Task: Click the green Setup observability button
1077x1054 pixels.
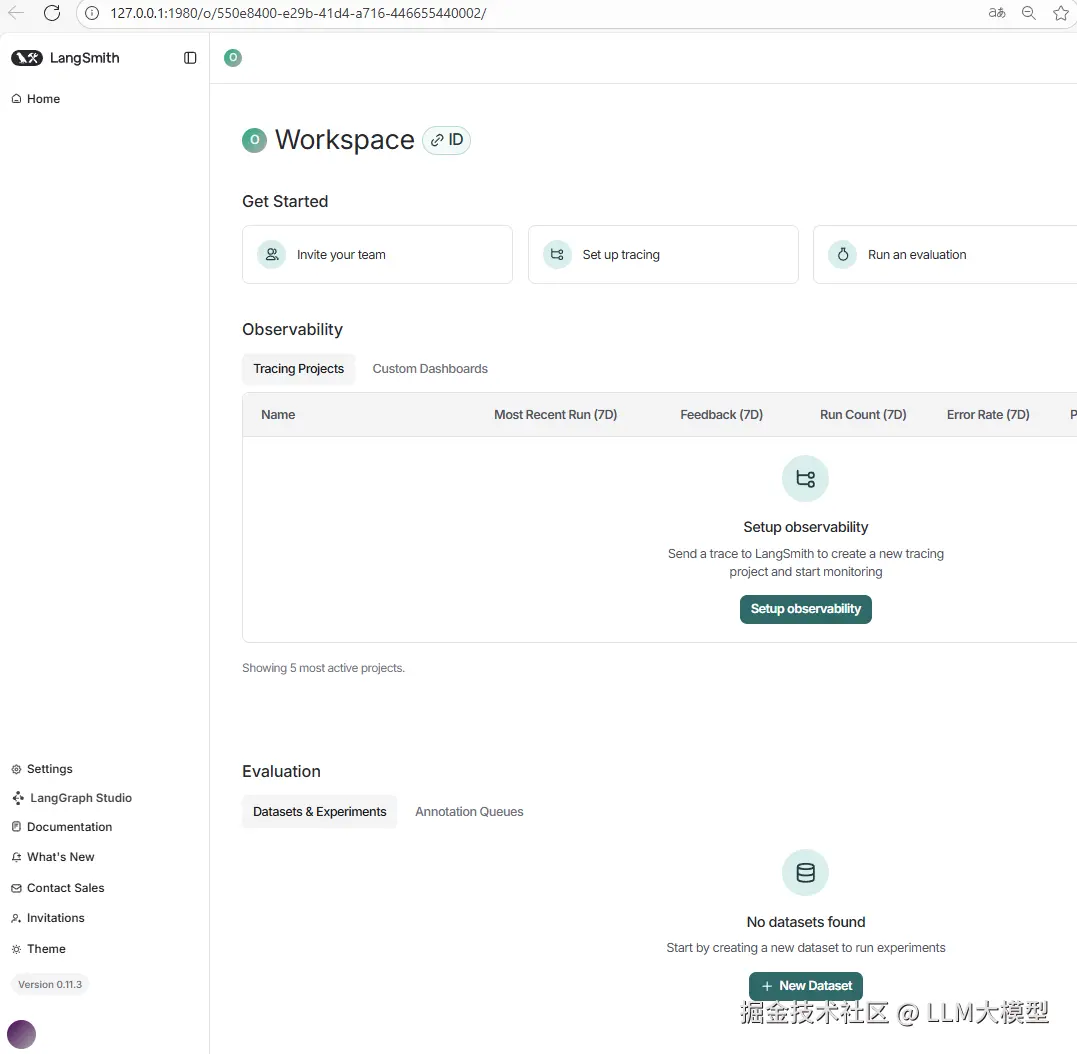Action: [806, 609]
